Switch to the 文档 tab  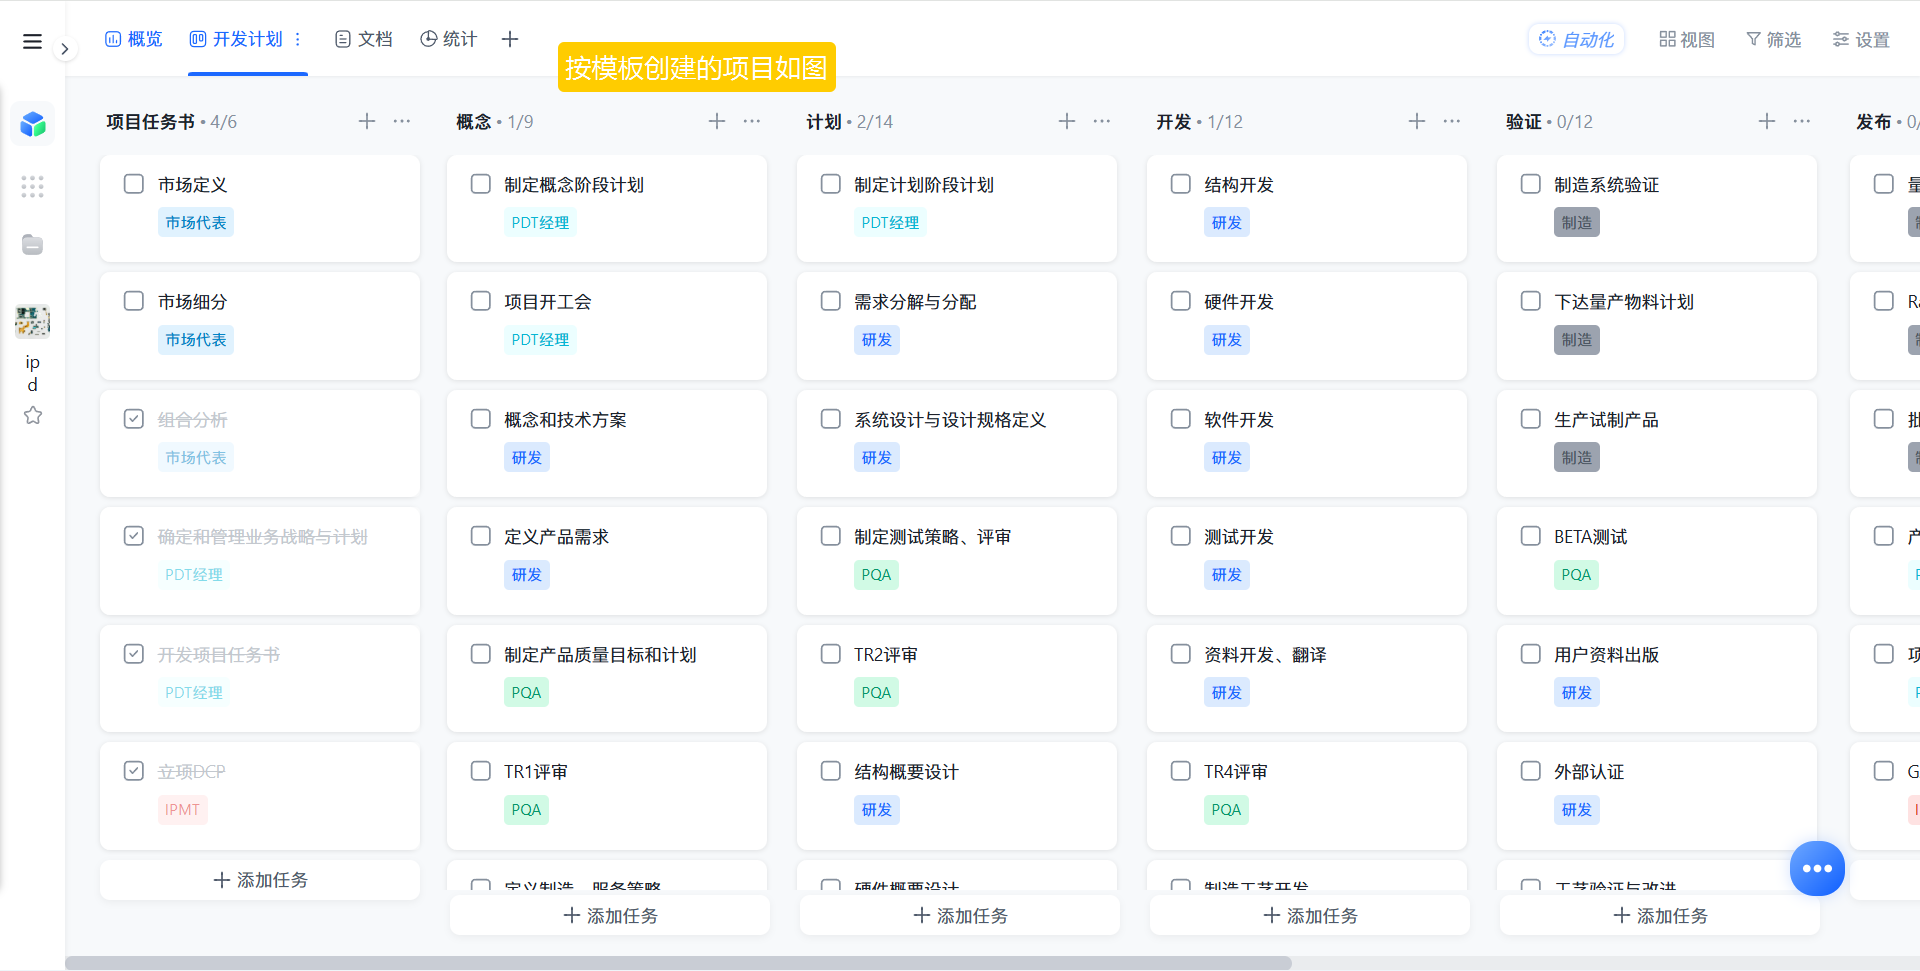tap(364, 39)
